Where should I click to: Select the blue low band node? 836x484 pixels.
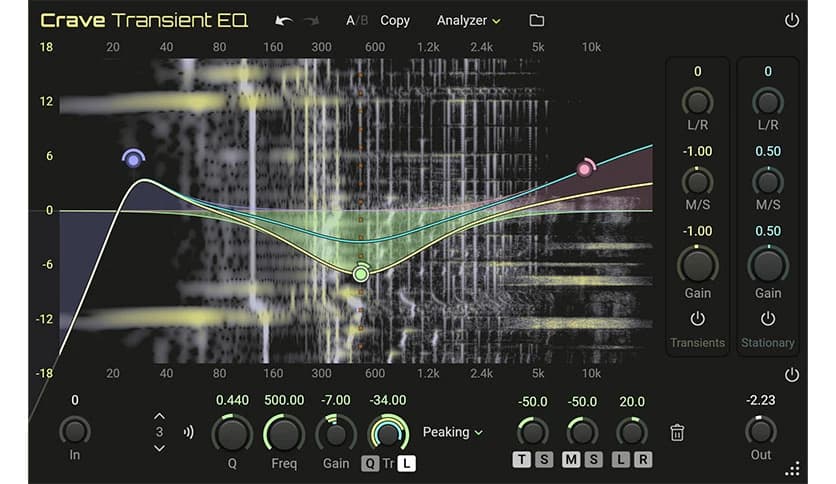pos(133,159)
